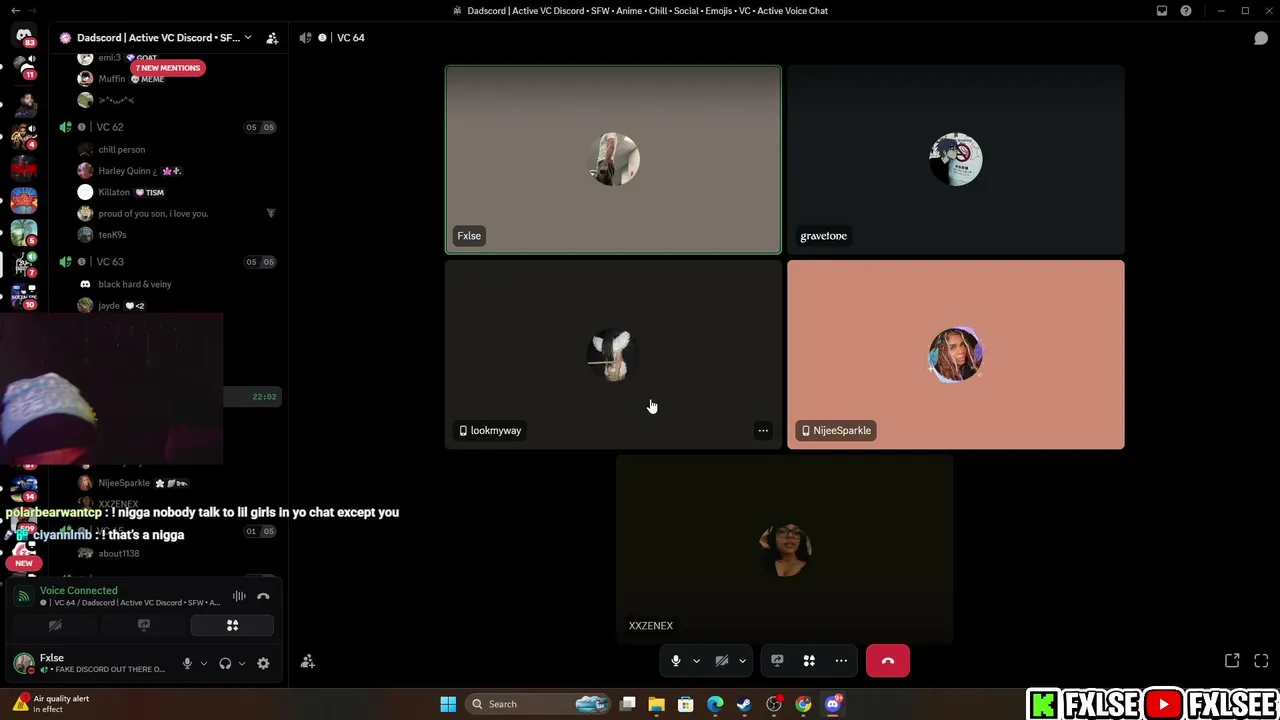Share your screen from call control bar
The width and height of the screenshot is (1280, 720).
click(777, 661)
